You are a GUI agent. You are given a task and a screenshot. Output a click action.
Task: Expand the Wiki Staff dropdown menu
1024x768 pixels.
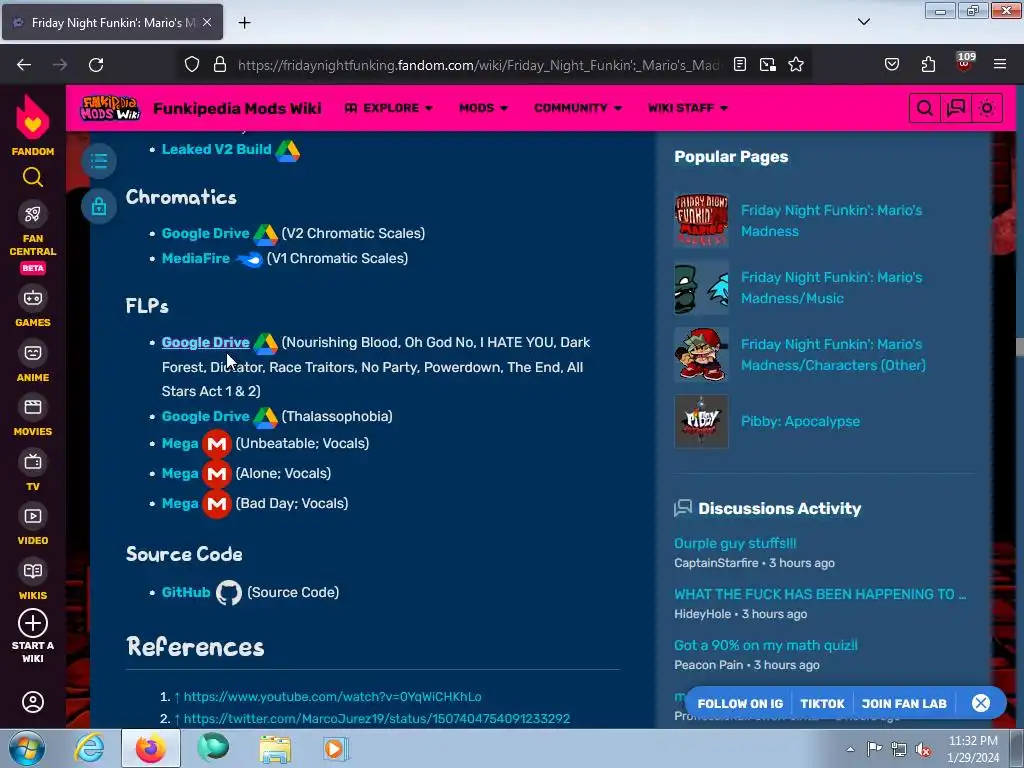tap(688, 108)
